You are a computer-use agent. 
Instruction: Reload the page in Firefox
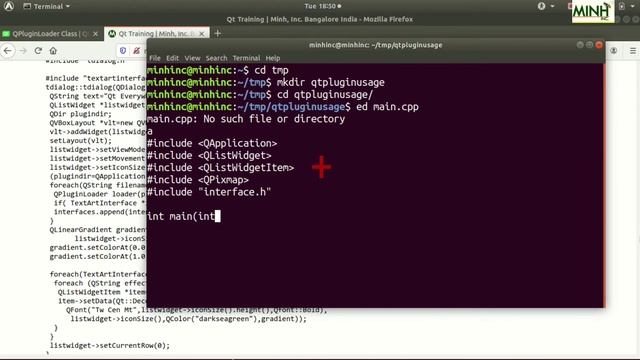38,51
